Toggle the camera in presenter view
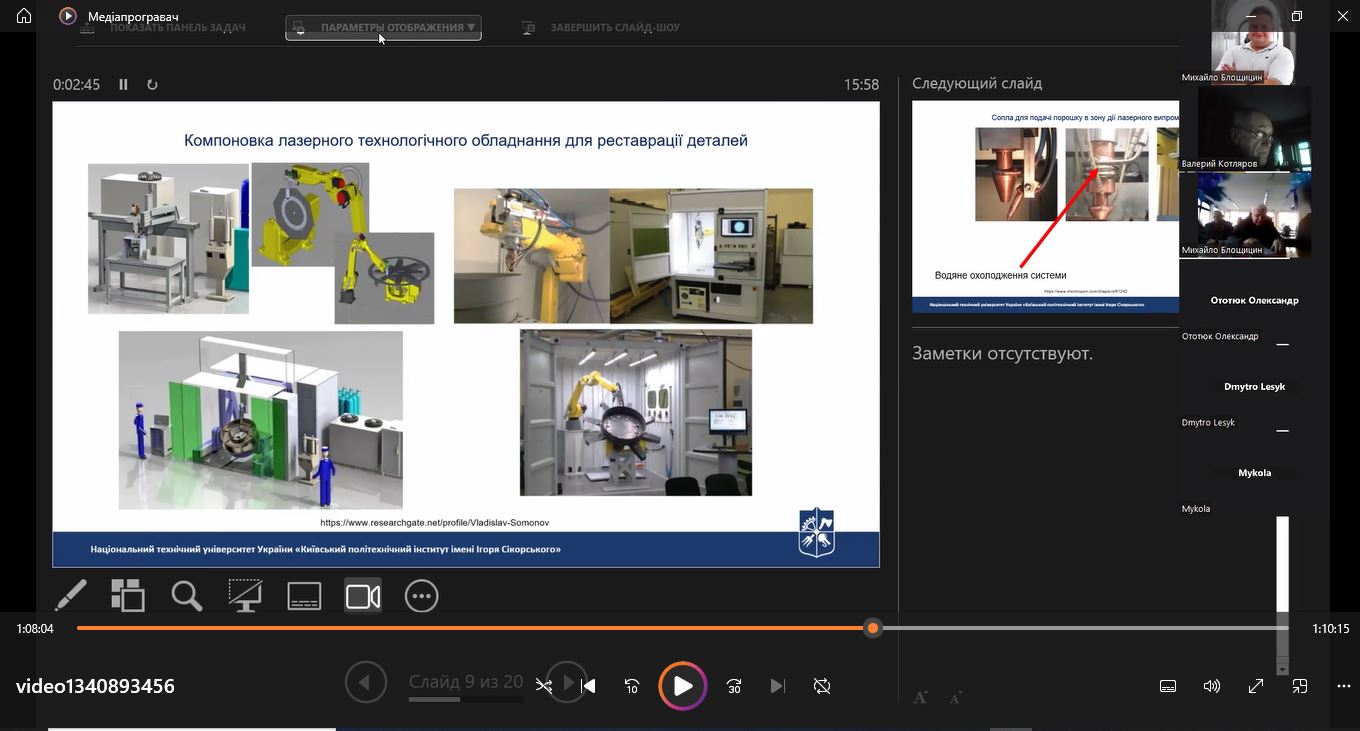This screenshot has width=1360, height=731. pyautogui.click(x=363, y=596)
